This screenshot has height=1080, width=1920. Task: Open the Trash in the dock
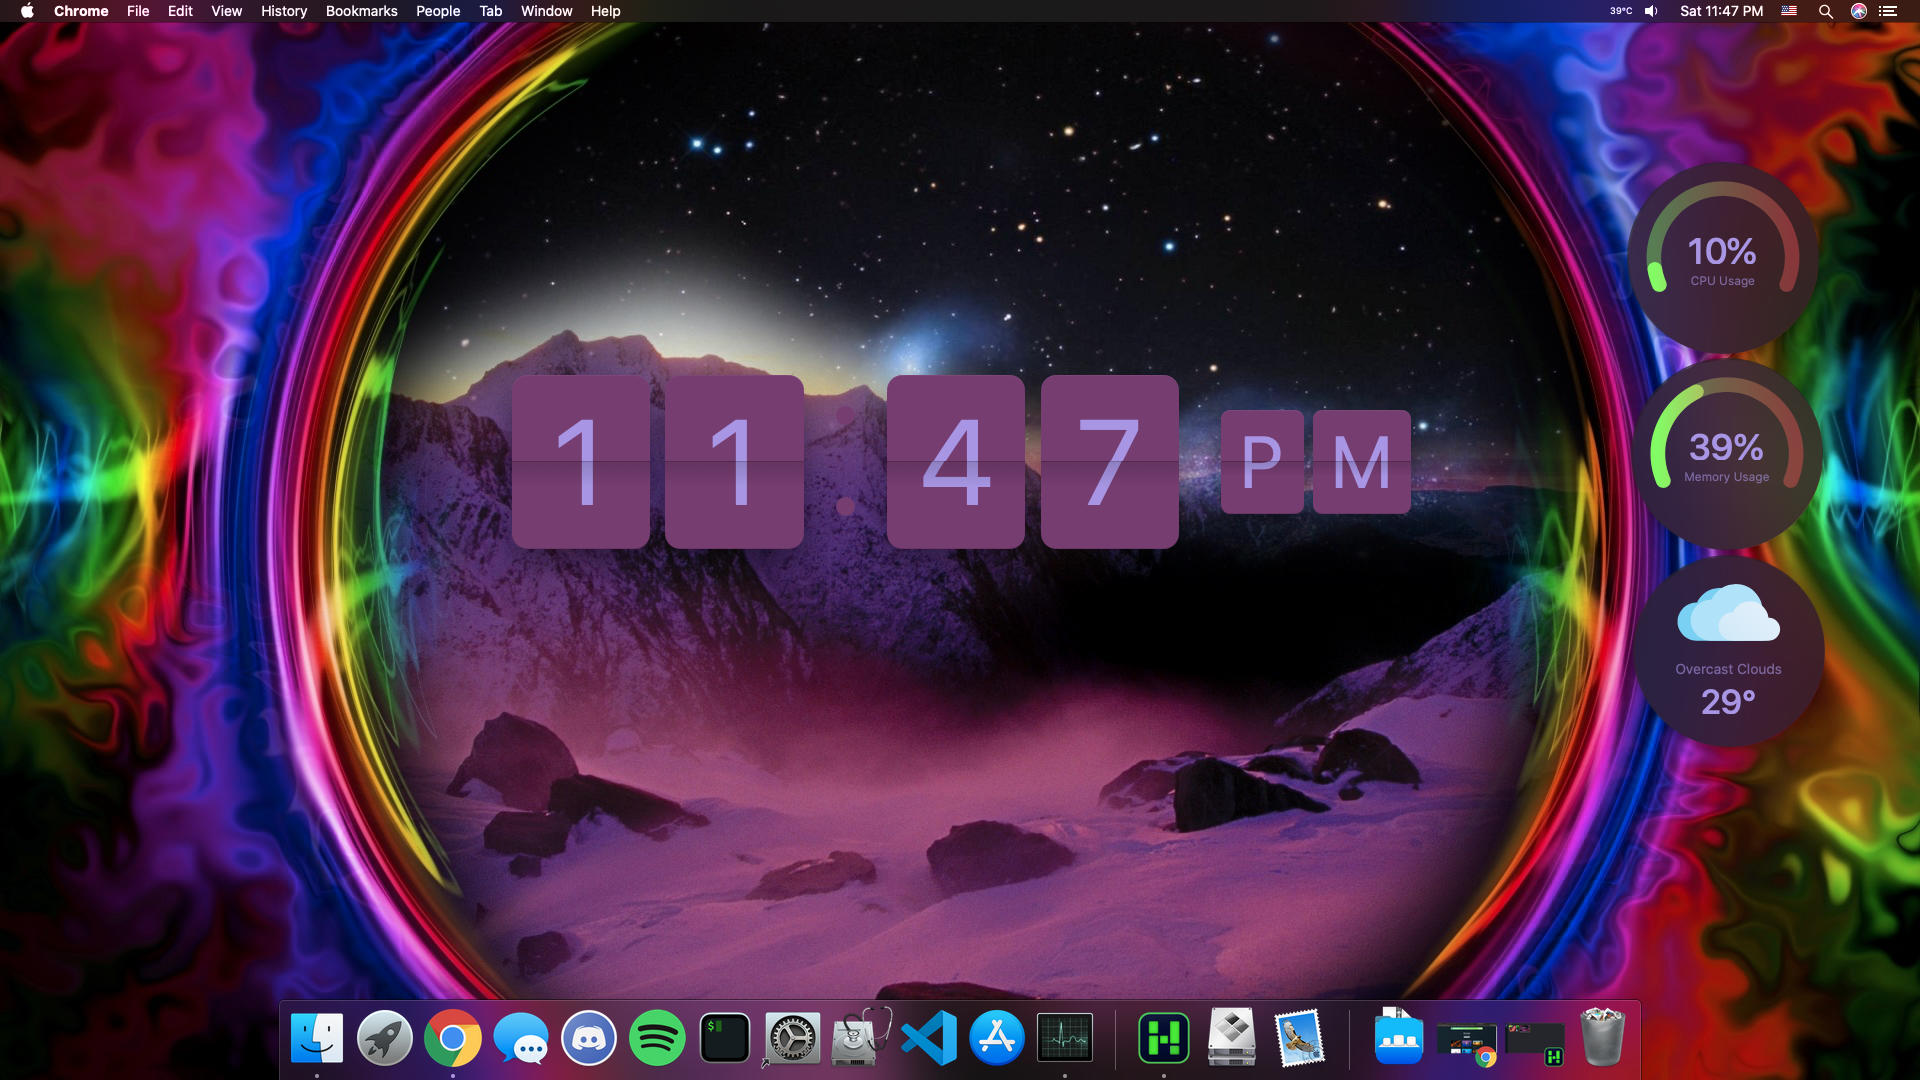tap(1603, 1038)
